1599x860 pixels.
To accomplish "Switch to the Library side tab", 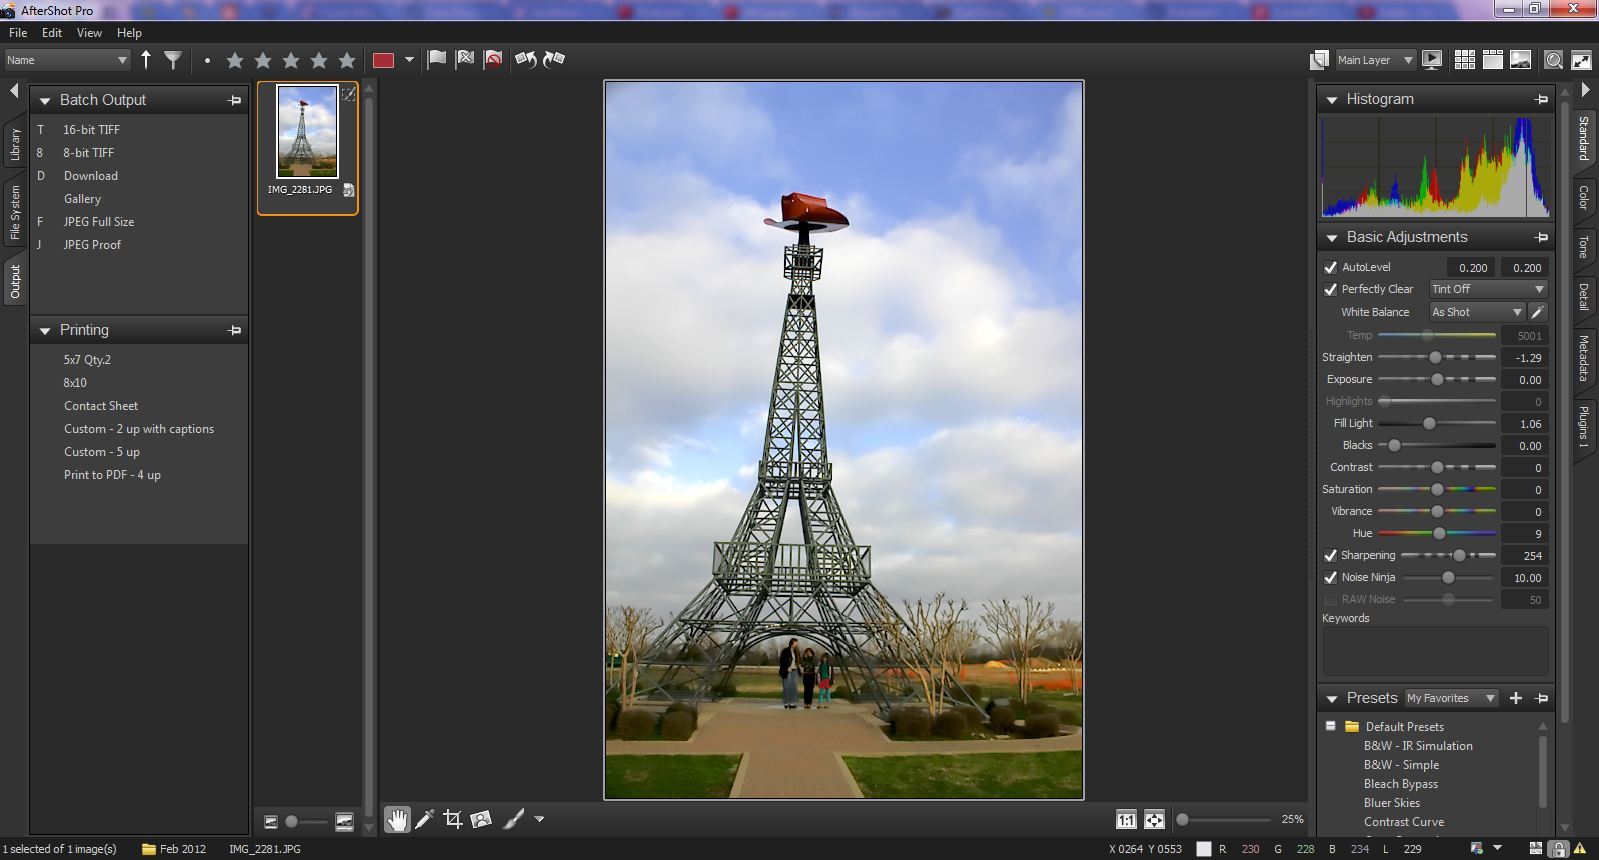I will click(15, 146).
